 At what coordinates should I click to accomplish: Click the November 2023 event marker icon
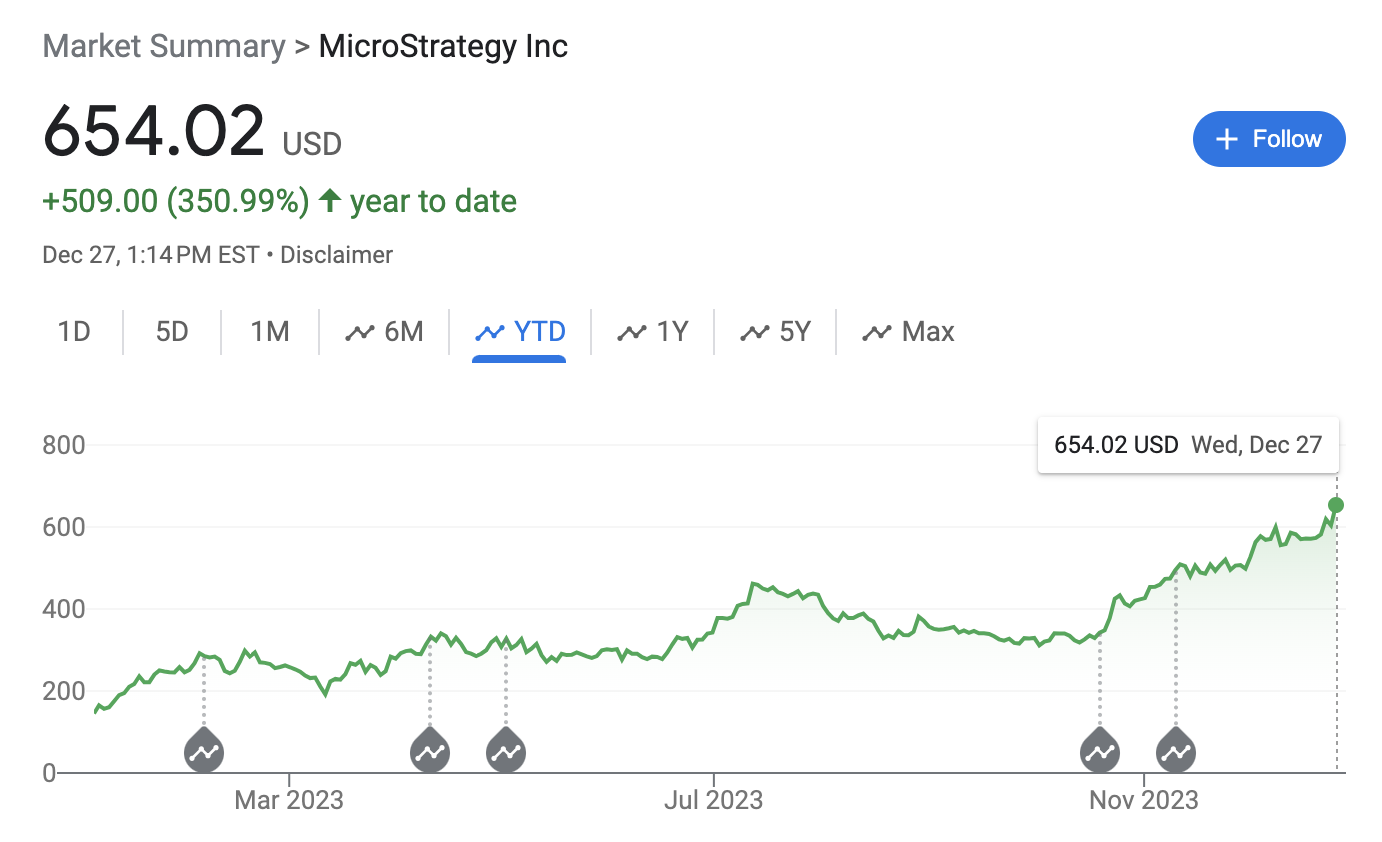[x=1176, y=752]
